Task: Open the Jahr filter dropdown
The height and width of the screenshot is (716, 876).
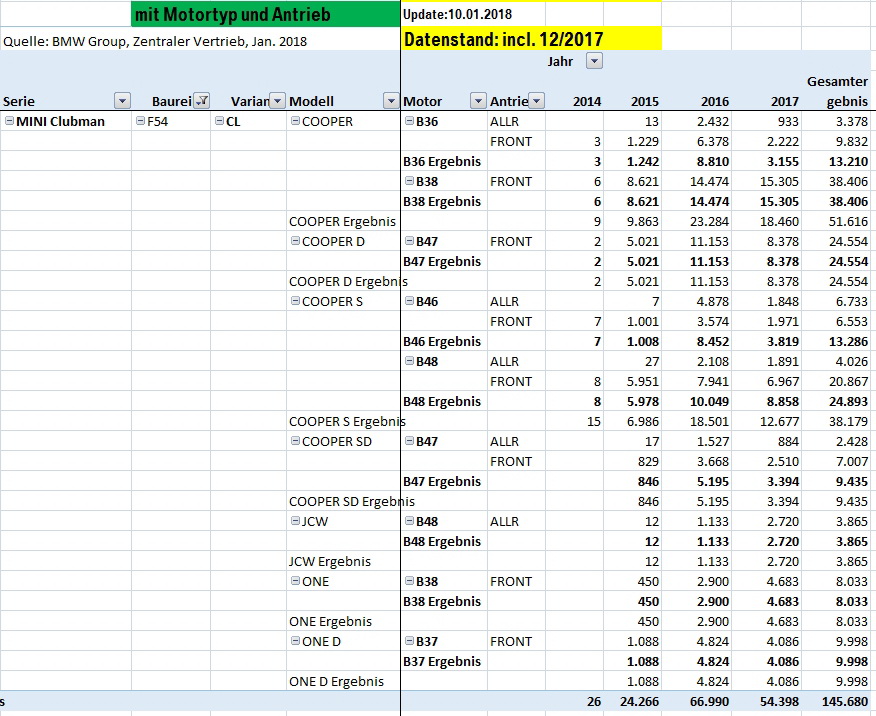Action: [594, 61]
